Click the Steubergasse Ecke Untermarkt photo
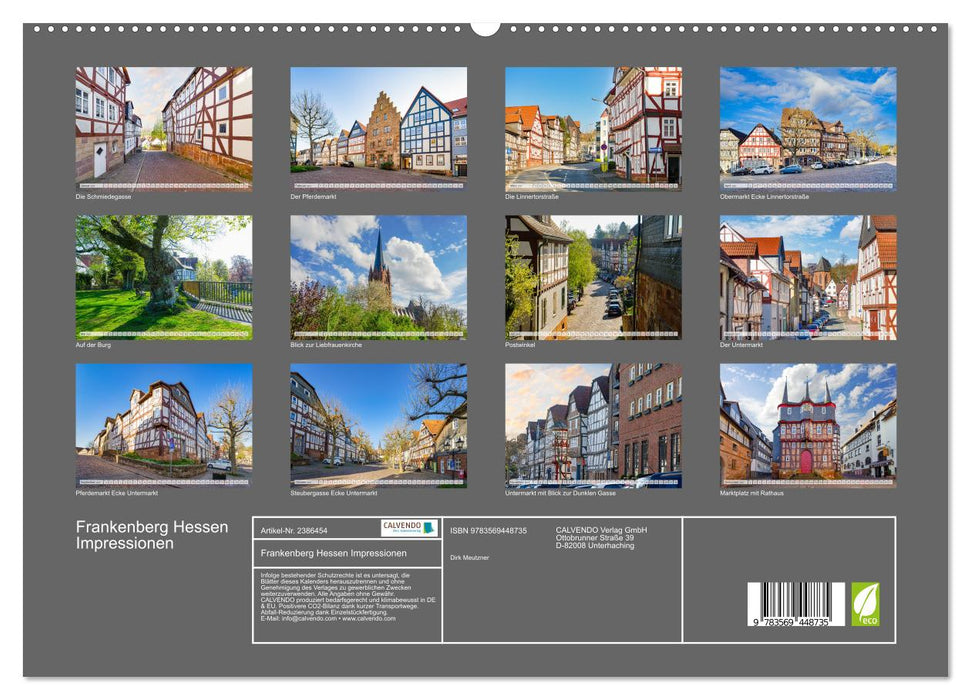The height and width of the screenshot is (700, 971). [378, 426]
